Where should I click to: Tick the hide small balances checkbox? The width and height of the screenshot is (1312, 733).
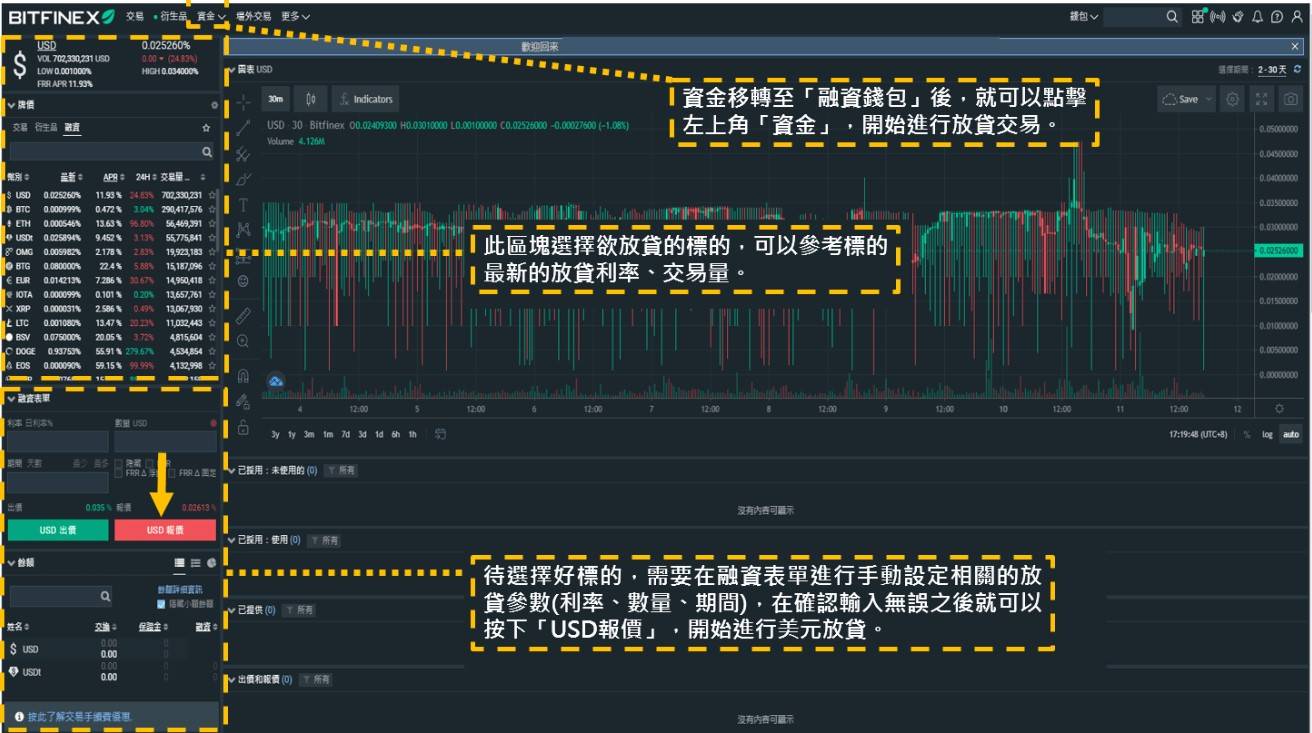[161, 604]
